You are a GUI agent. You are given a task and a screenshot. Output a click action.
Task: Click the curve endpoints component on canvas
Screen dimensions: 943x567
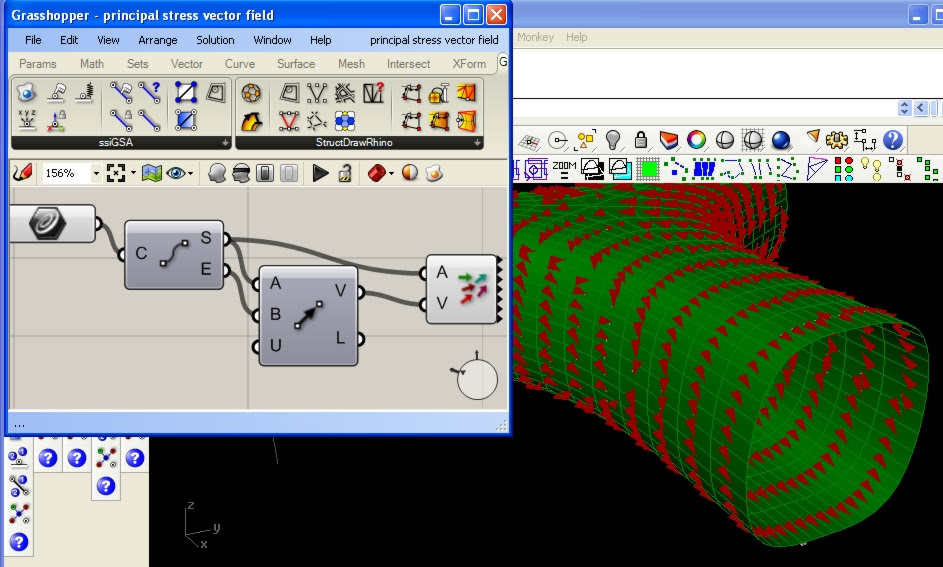tap(174, 255)
